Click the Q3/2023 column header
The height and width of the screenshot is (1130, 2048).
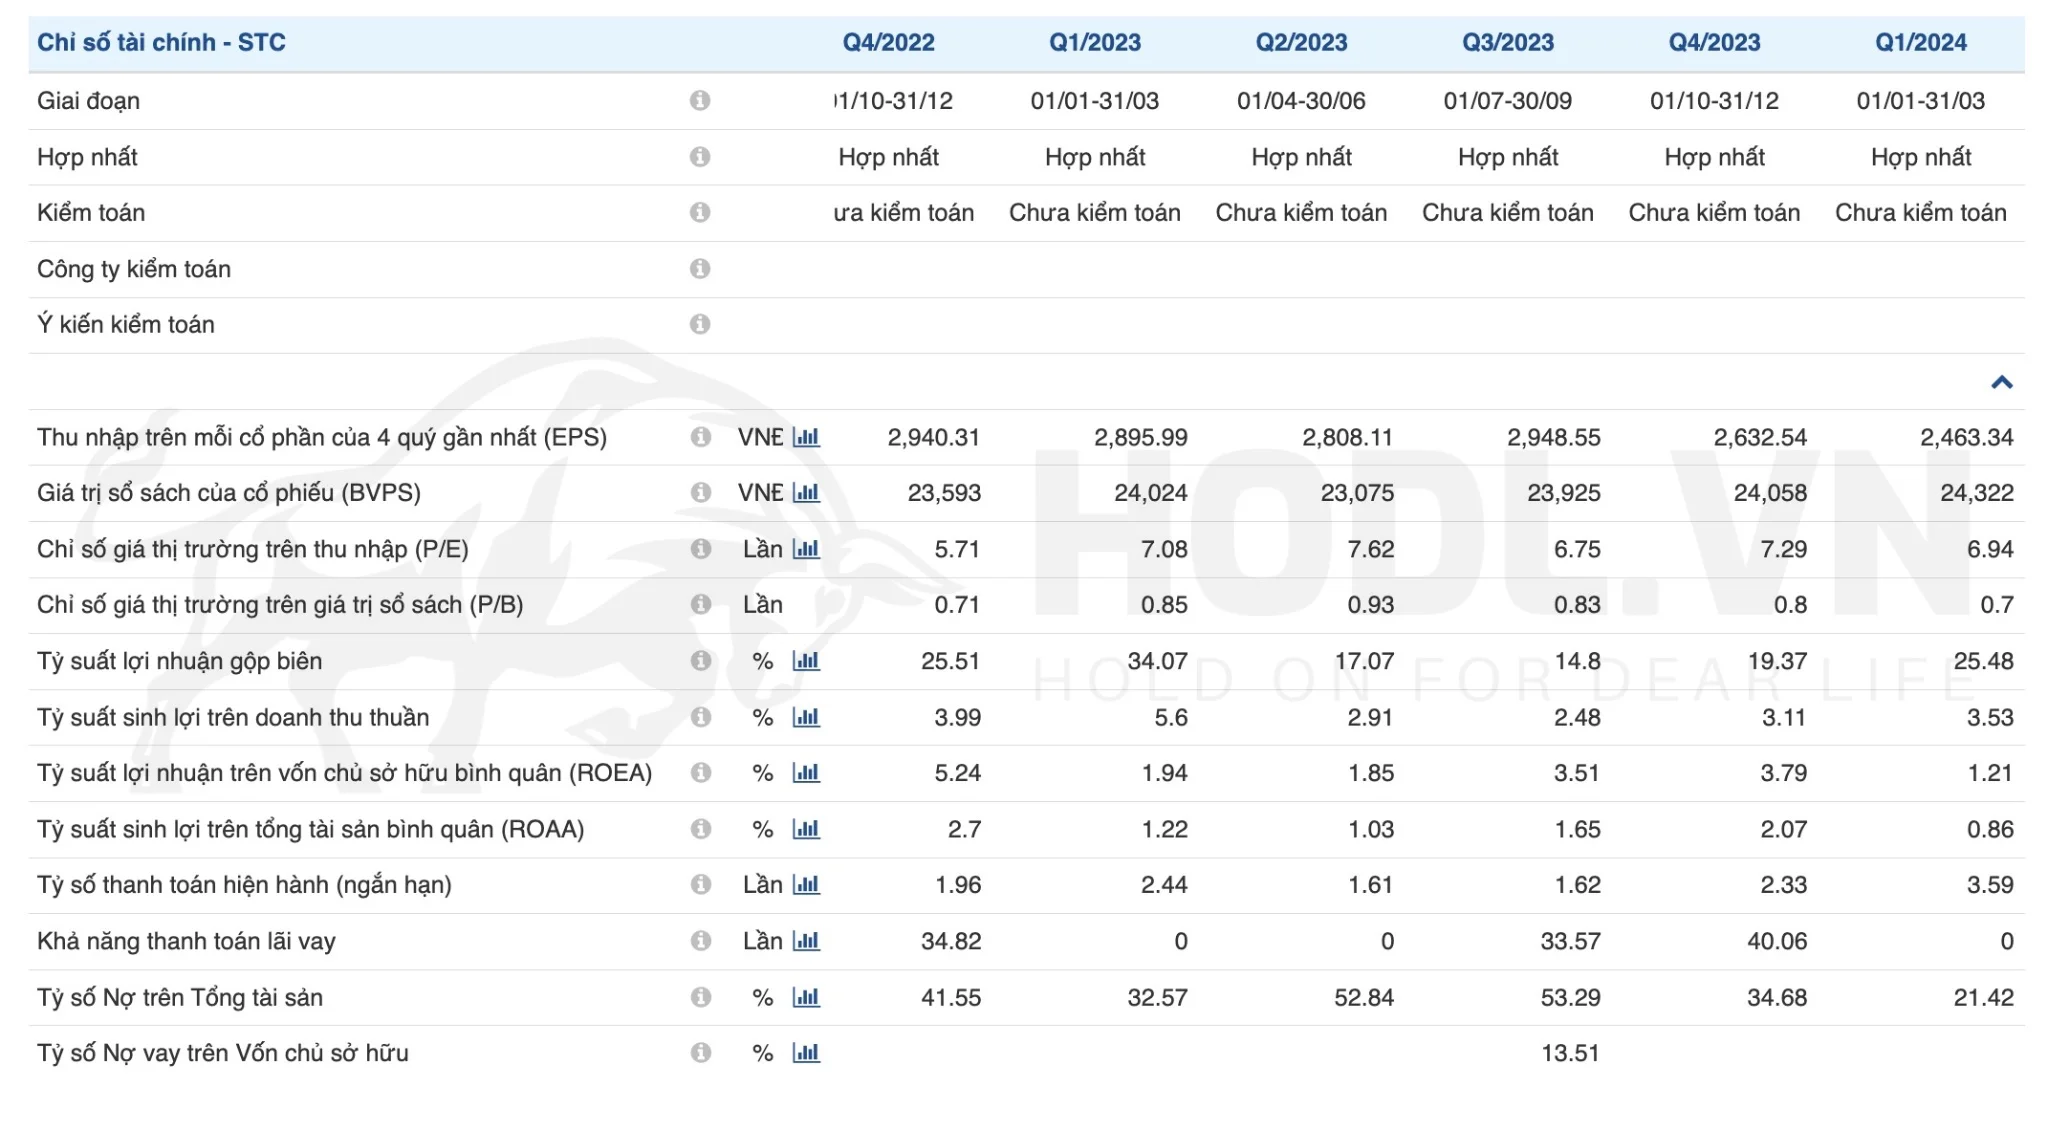click(x=1507, y=43)
